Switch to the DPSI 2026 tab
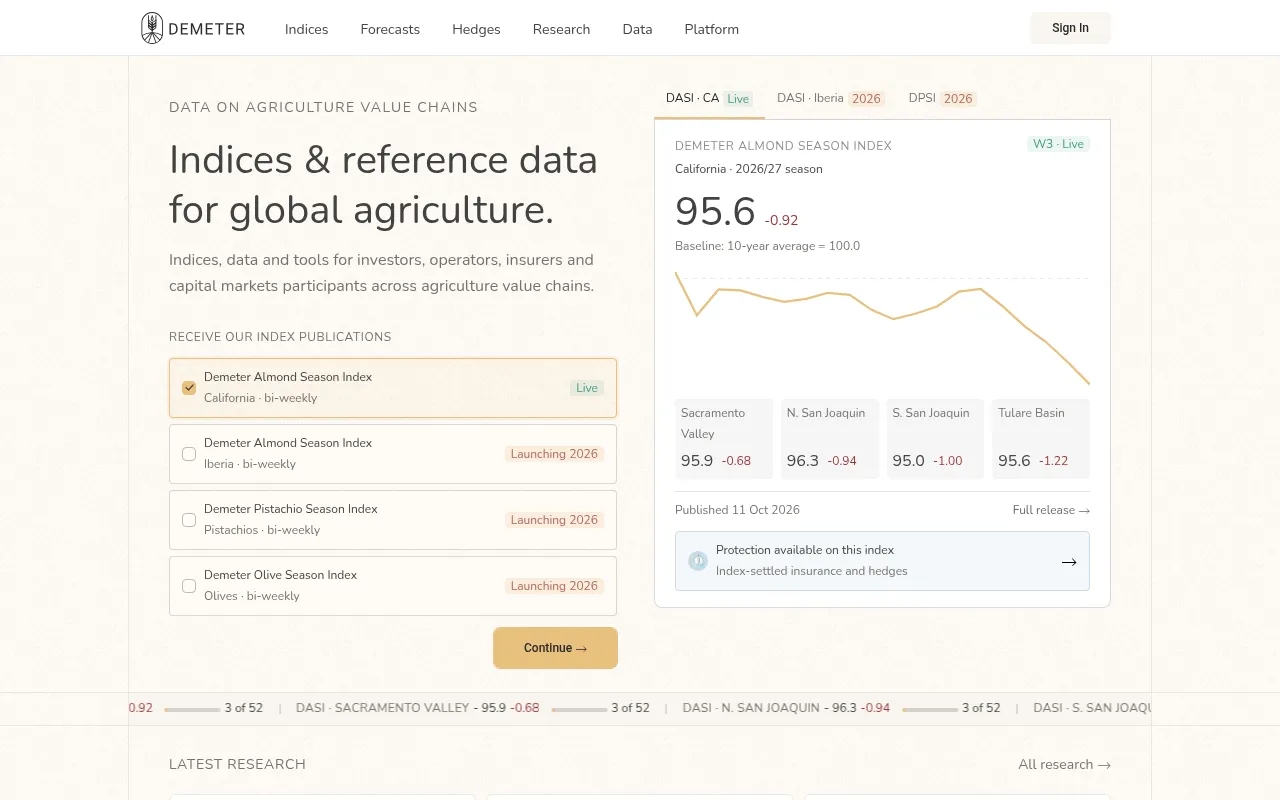The width and height of the screenshot is (1280, 800). point(942,98)
